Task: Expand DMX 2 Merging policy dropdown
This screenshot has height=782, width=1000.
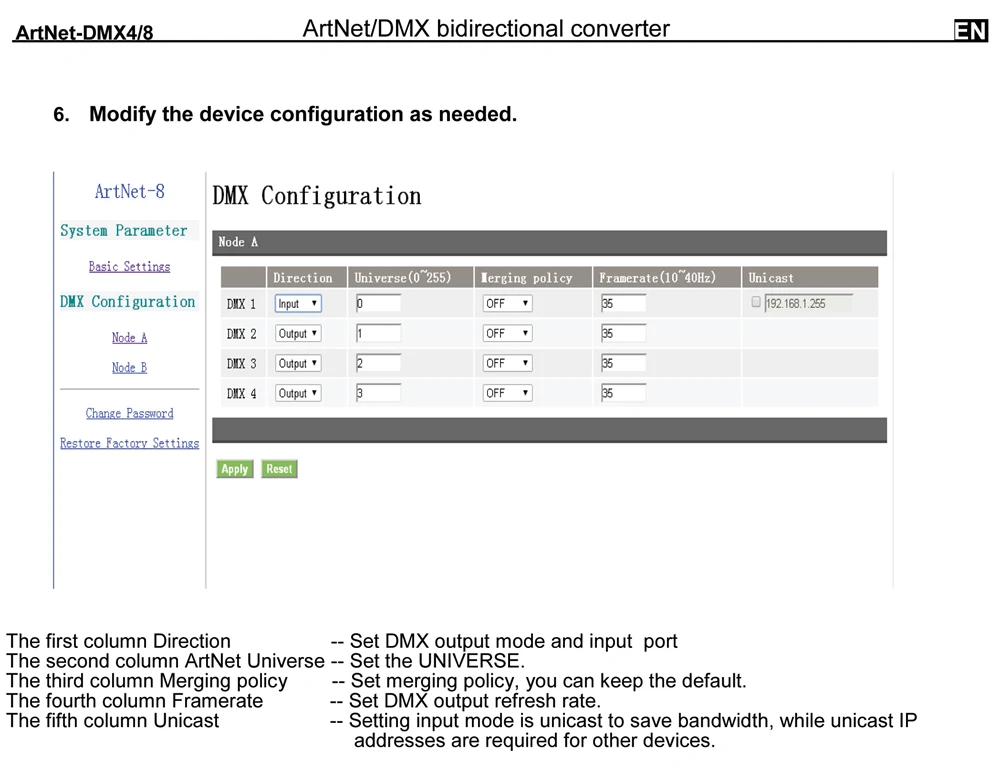Action: (507, 334)
